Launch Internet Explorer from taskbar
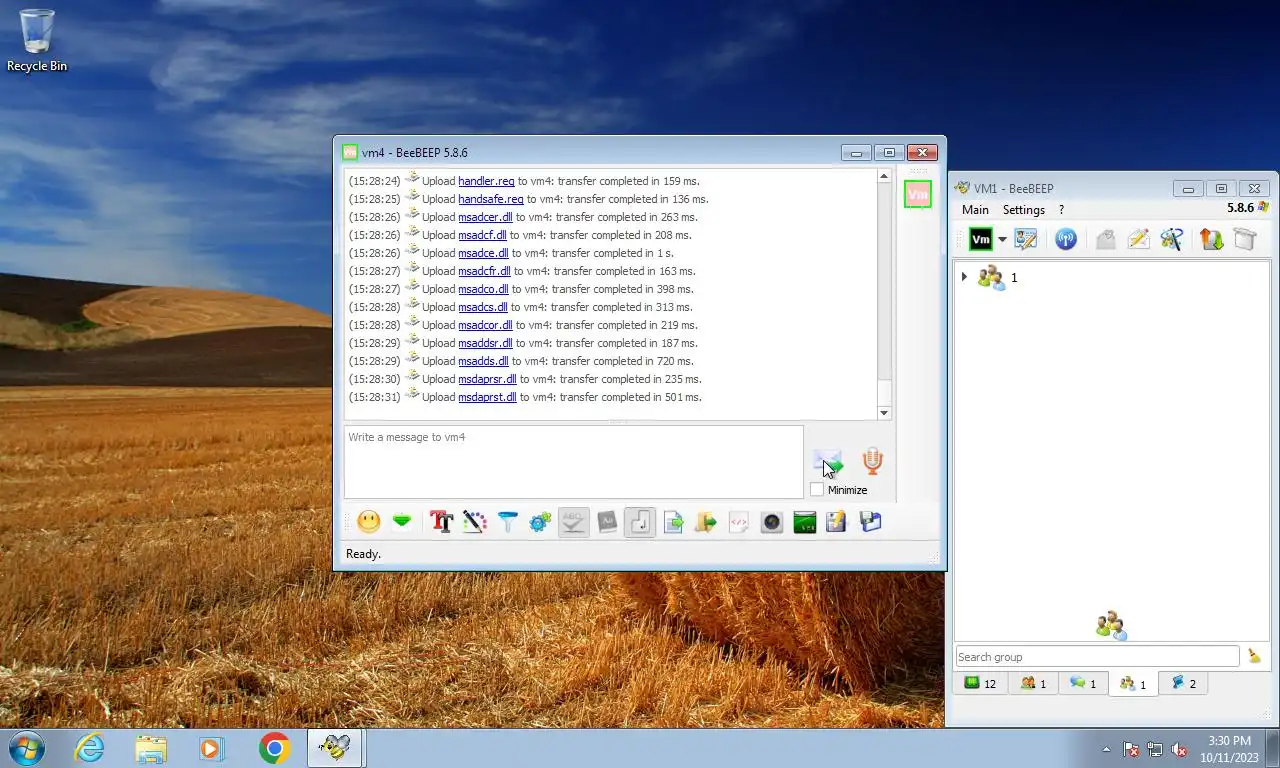Image resolution: width=1280 pixels, height=768 pixels. pos(89,748)
